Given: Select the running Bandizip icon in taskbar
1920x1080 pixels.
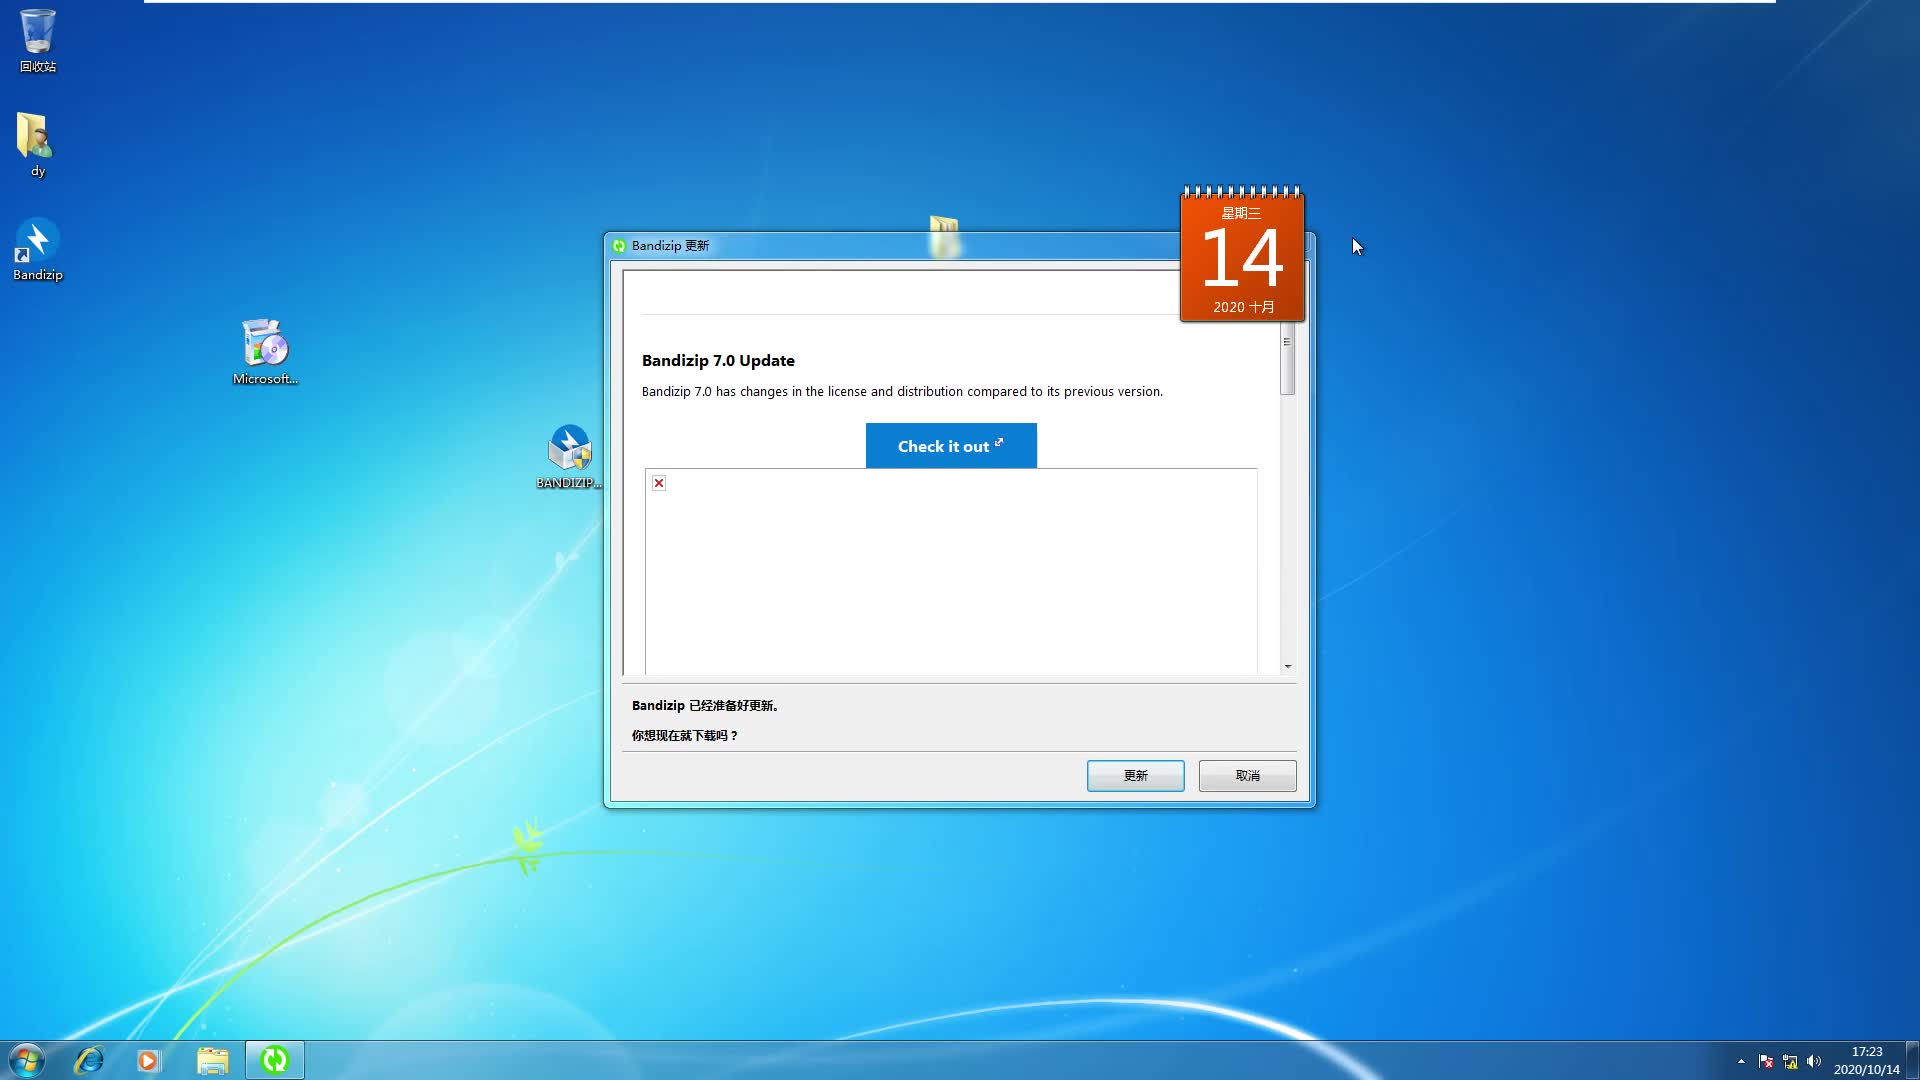Looking at the screenshot, I should tap(274, 1059).
